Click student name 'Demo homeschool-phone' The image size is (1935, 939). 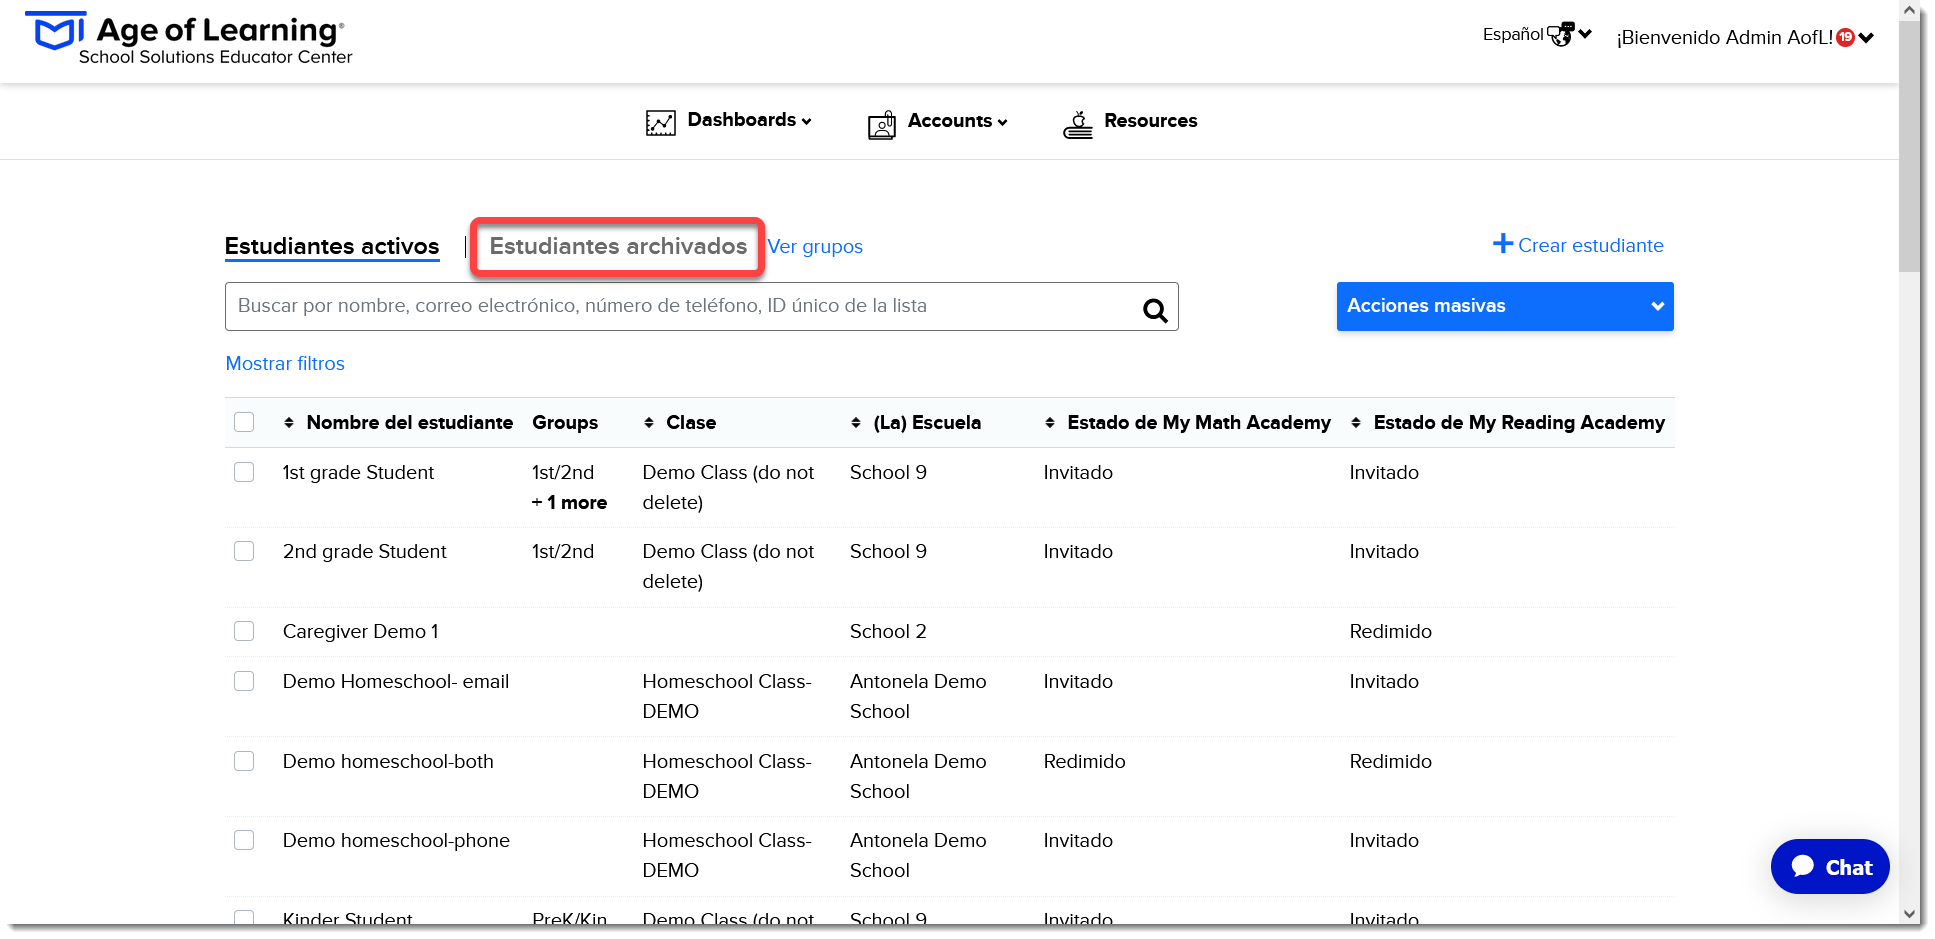[396, 841]
